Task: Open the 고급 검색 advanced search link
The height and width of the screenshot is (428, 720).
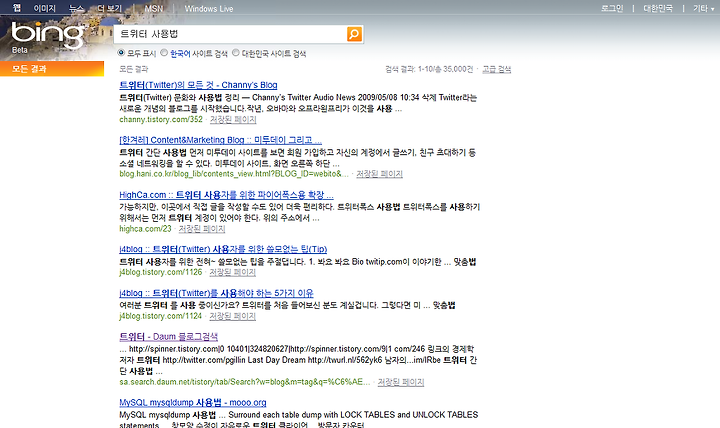Action: [496, 69]
